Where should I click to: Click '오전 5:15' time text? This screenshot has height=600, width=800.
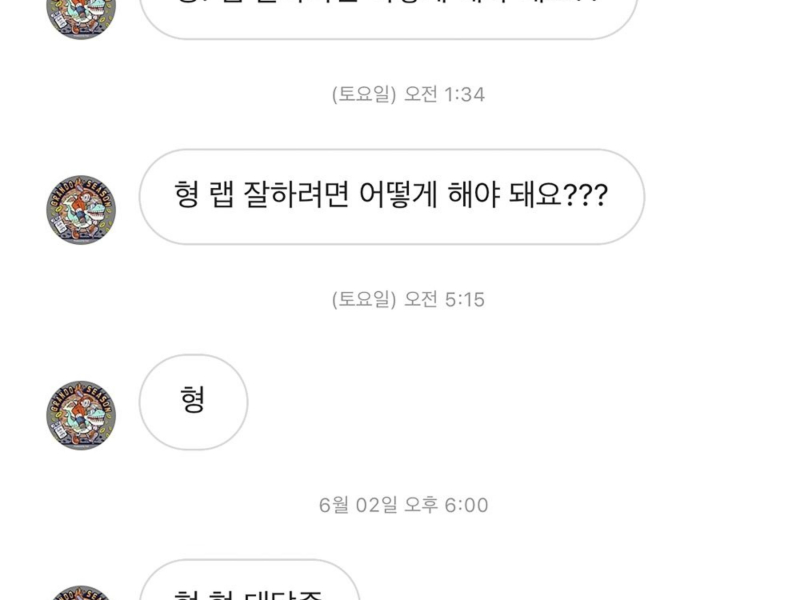tap(444, 300)
